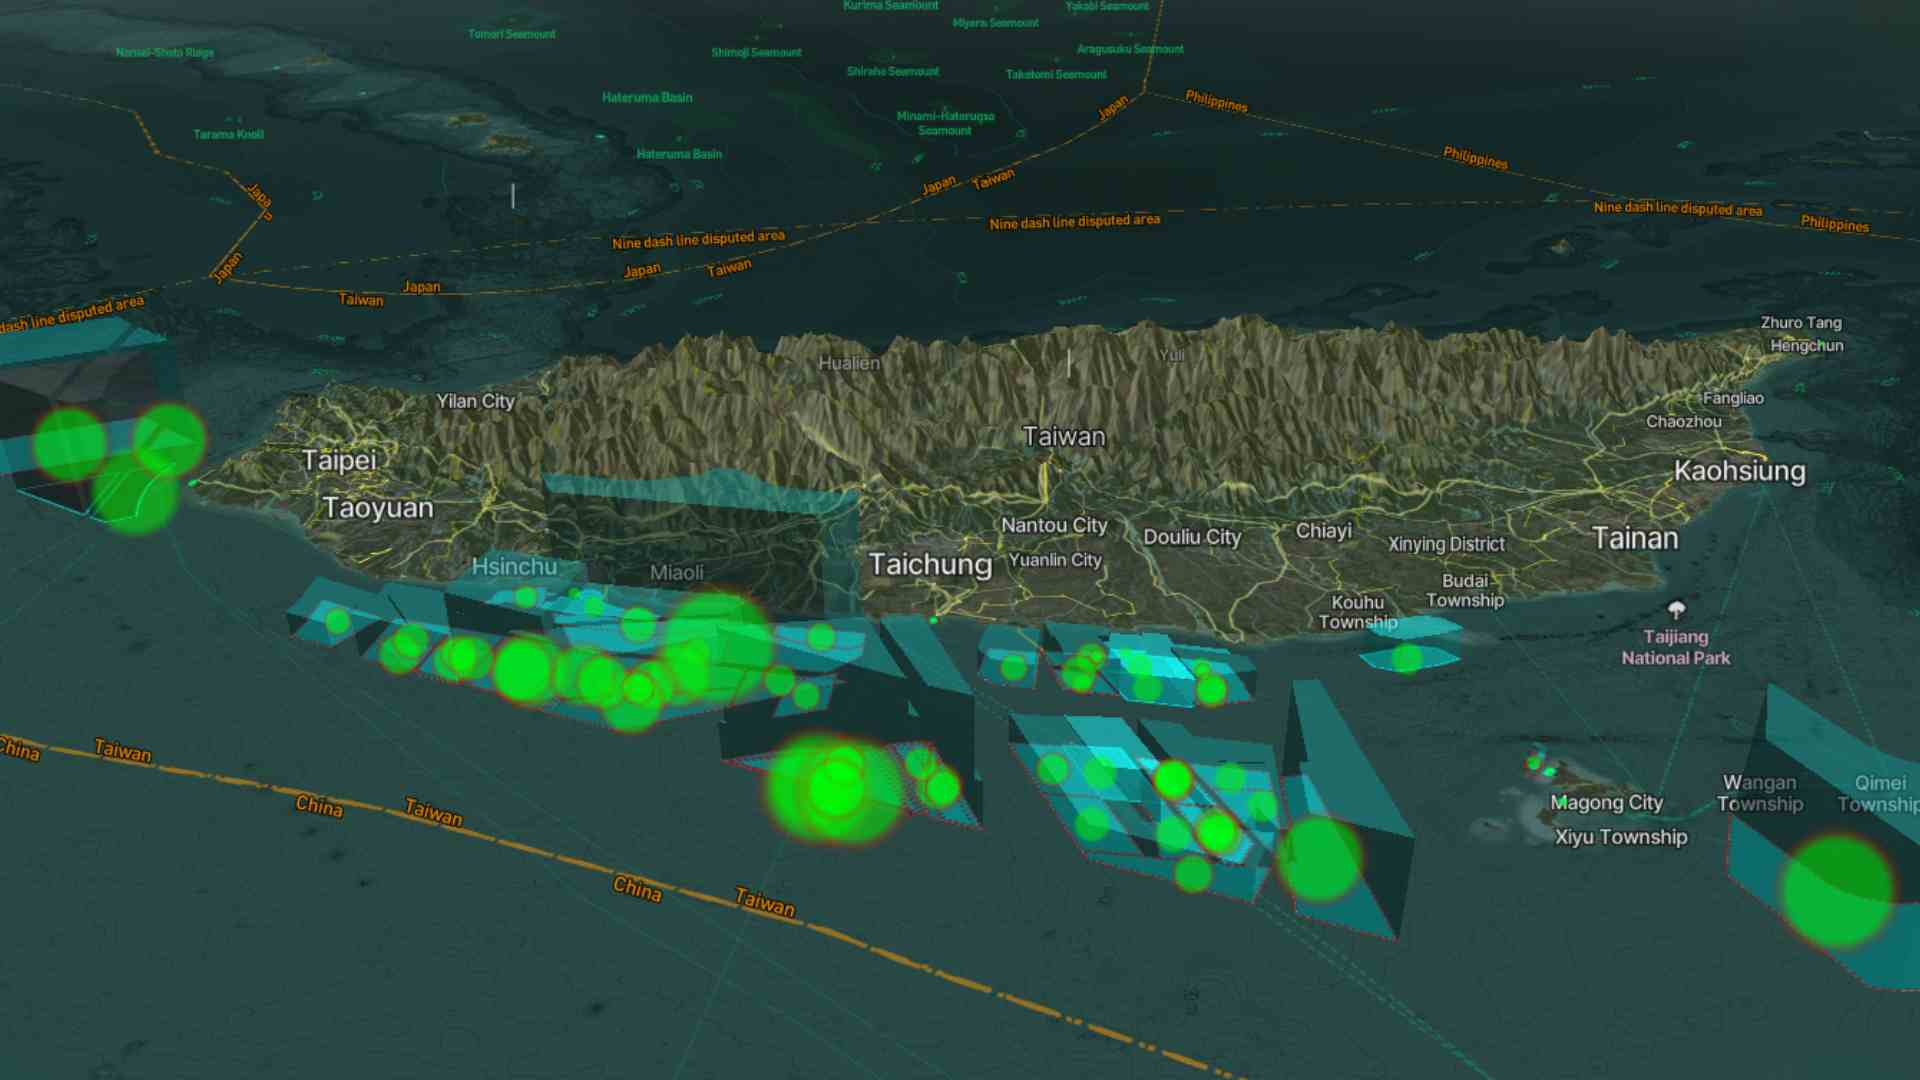Click the Tomari Seamount label

pyautogui.click(x=512, y=34)
